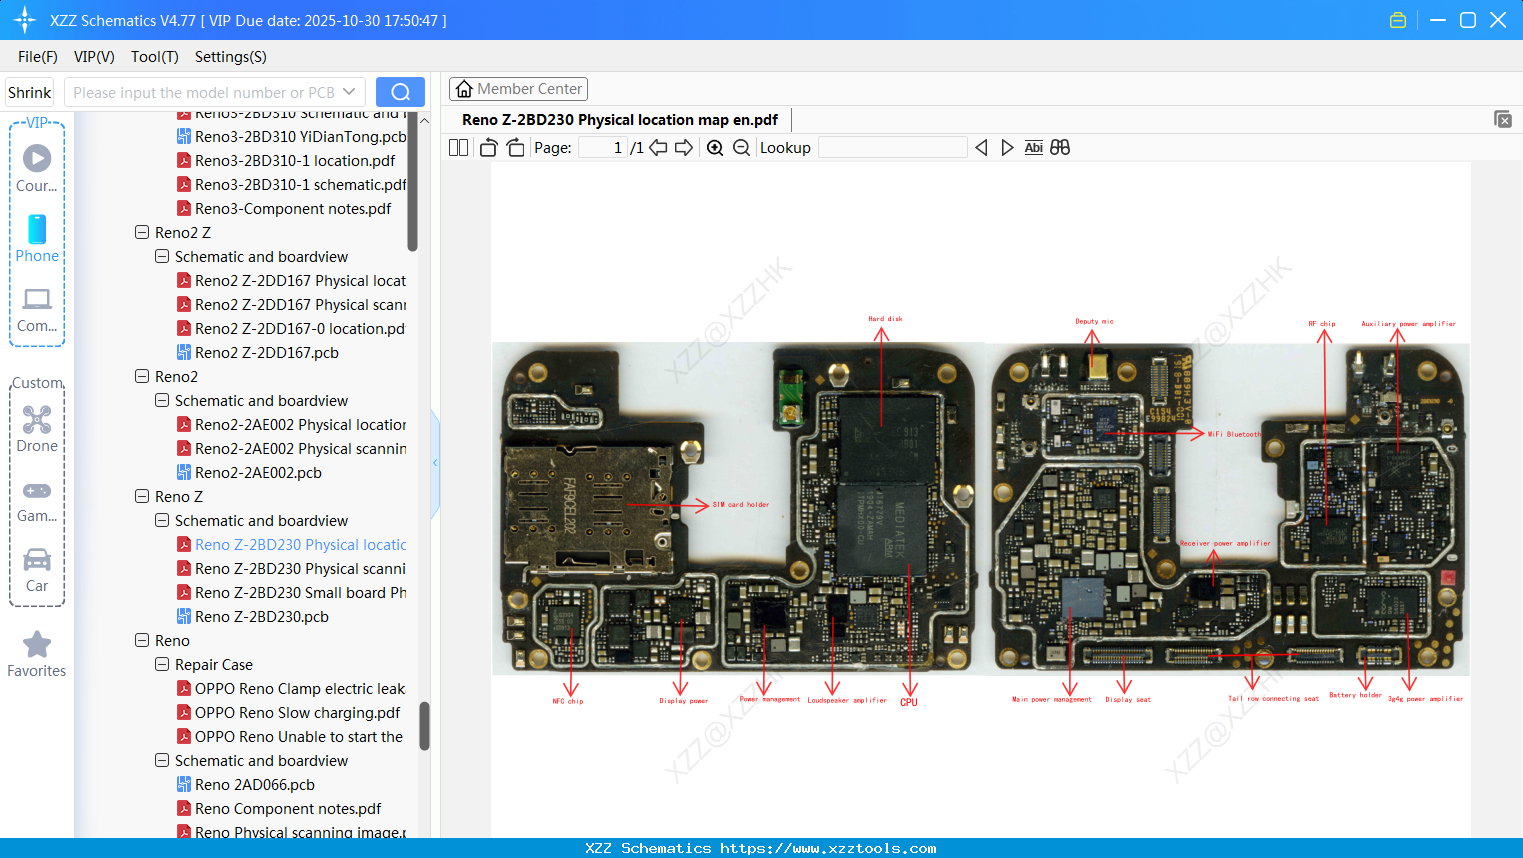The image size is (1523, 858).
Task: Collapse the Repair Case folder
Action: (x=162, y=664)
